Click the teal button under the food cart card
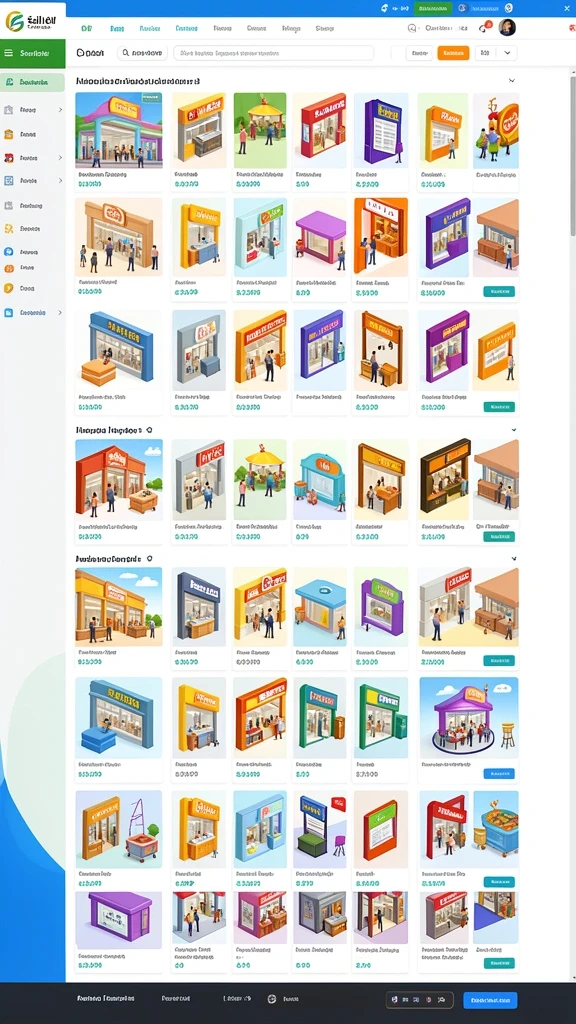Image resolution: width=576 pixels, height=1024 pixels. 499,882
